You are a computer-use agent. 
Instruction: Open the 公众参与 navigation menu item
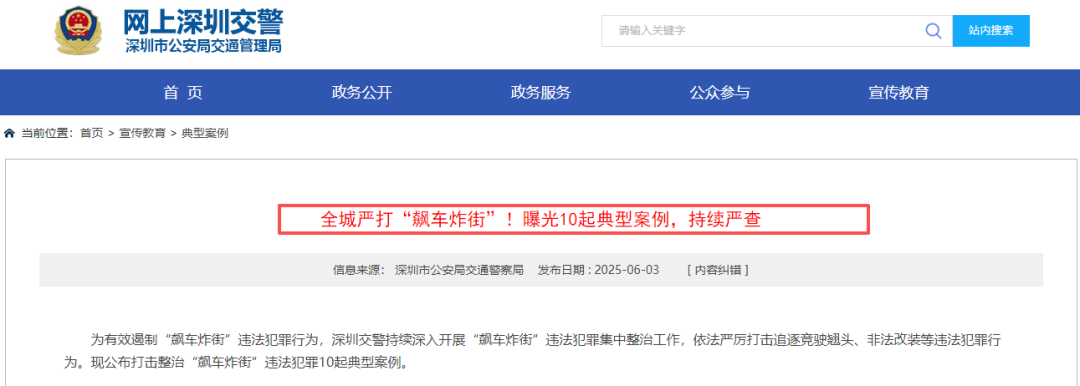point(720,92)
